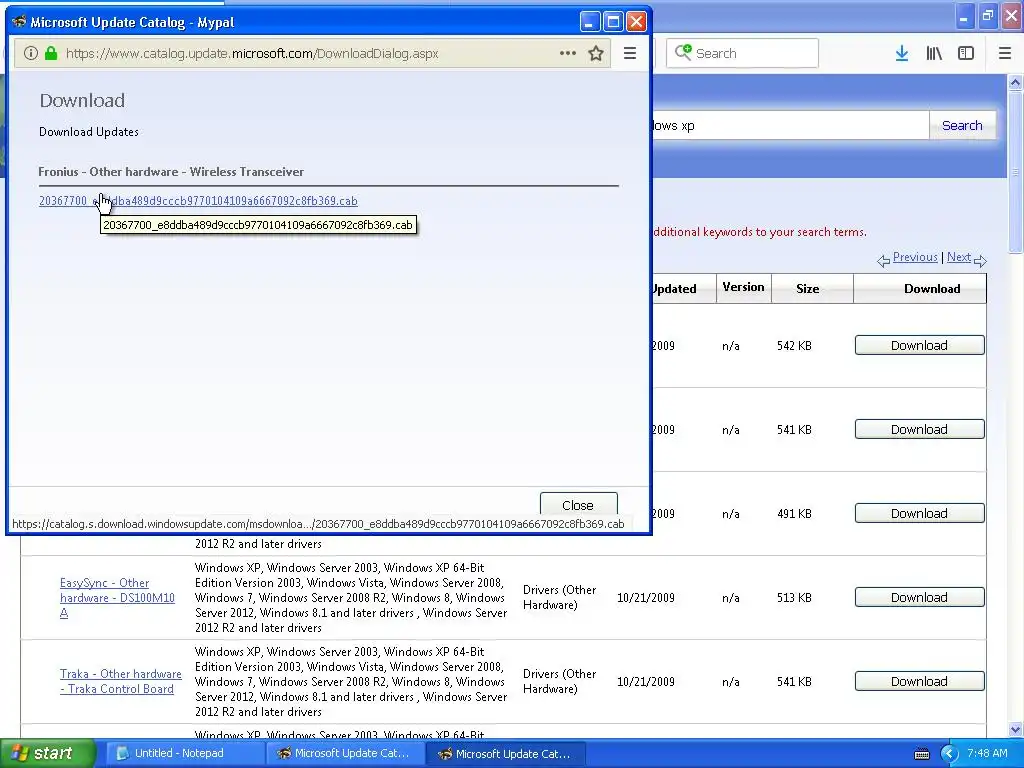
Task: Switch to Untitled - Notepad taskbar item
Action: (x=184, y=754)
